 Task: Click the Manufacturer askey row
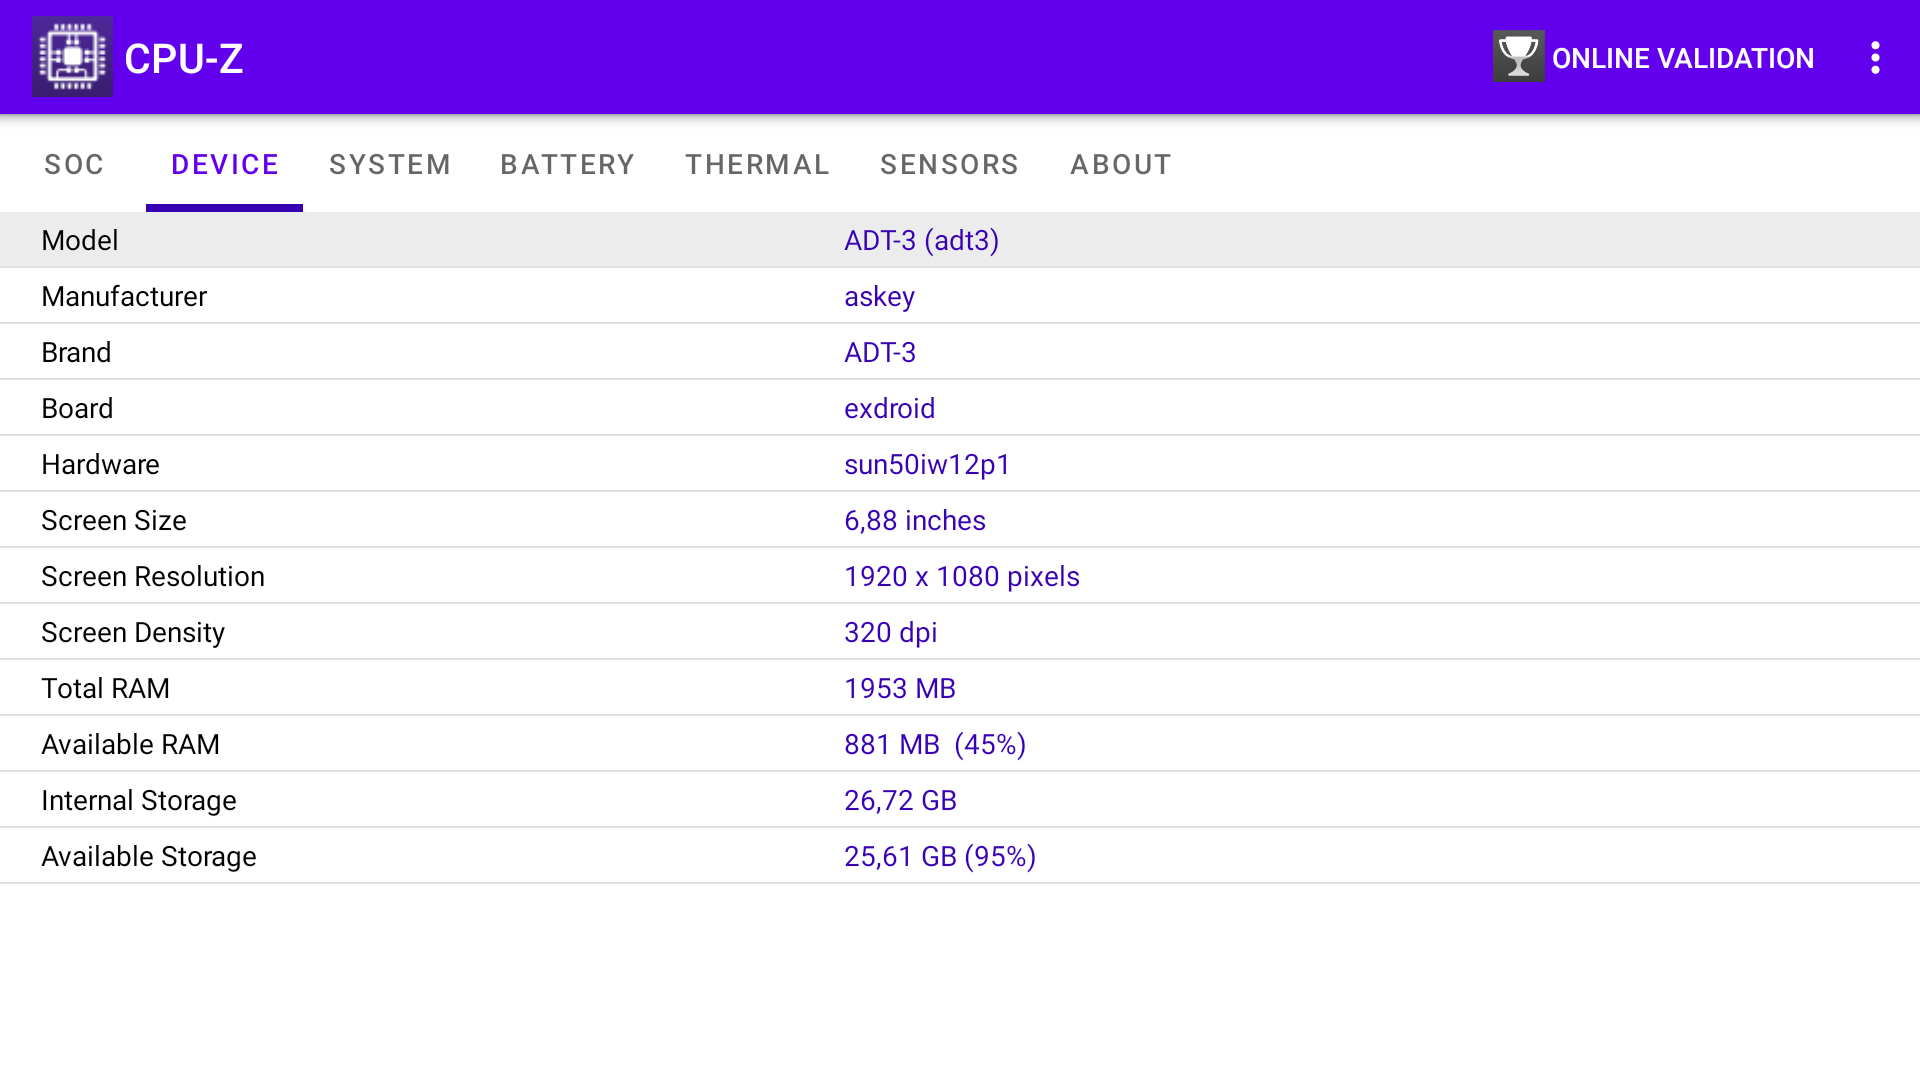960,296
